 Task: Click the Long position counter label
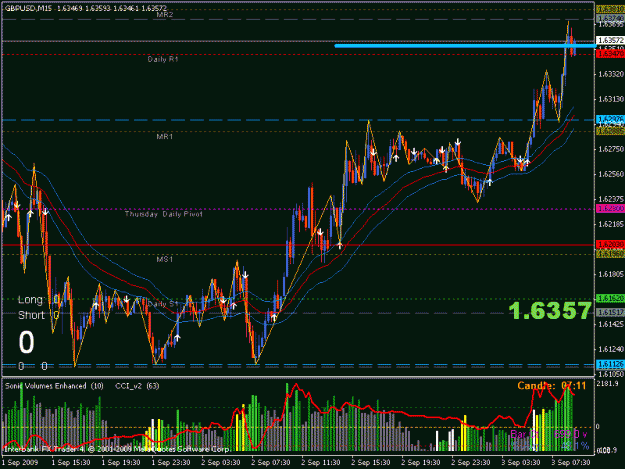pos(30,300)
